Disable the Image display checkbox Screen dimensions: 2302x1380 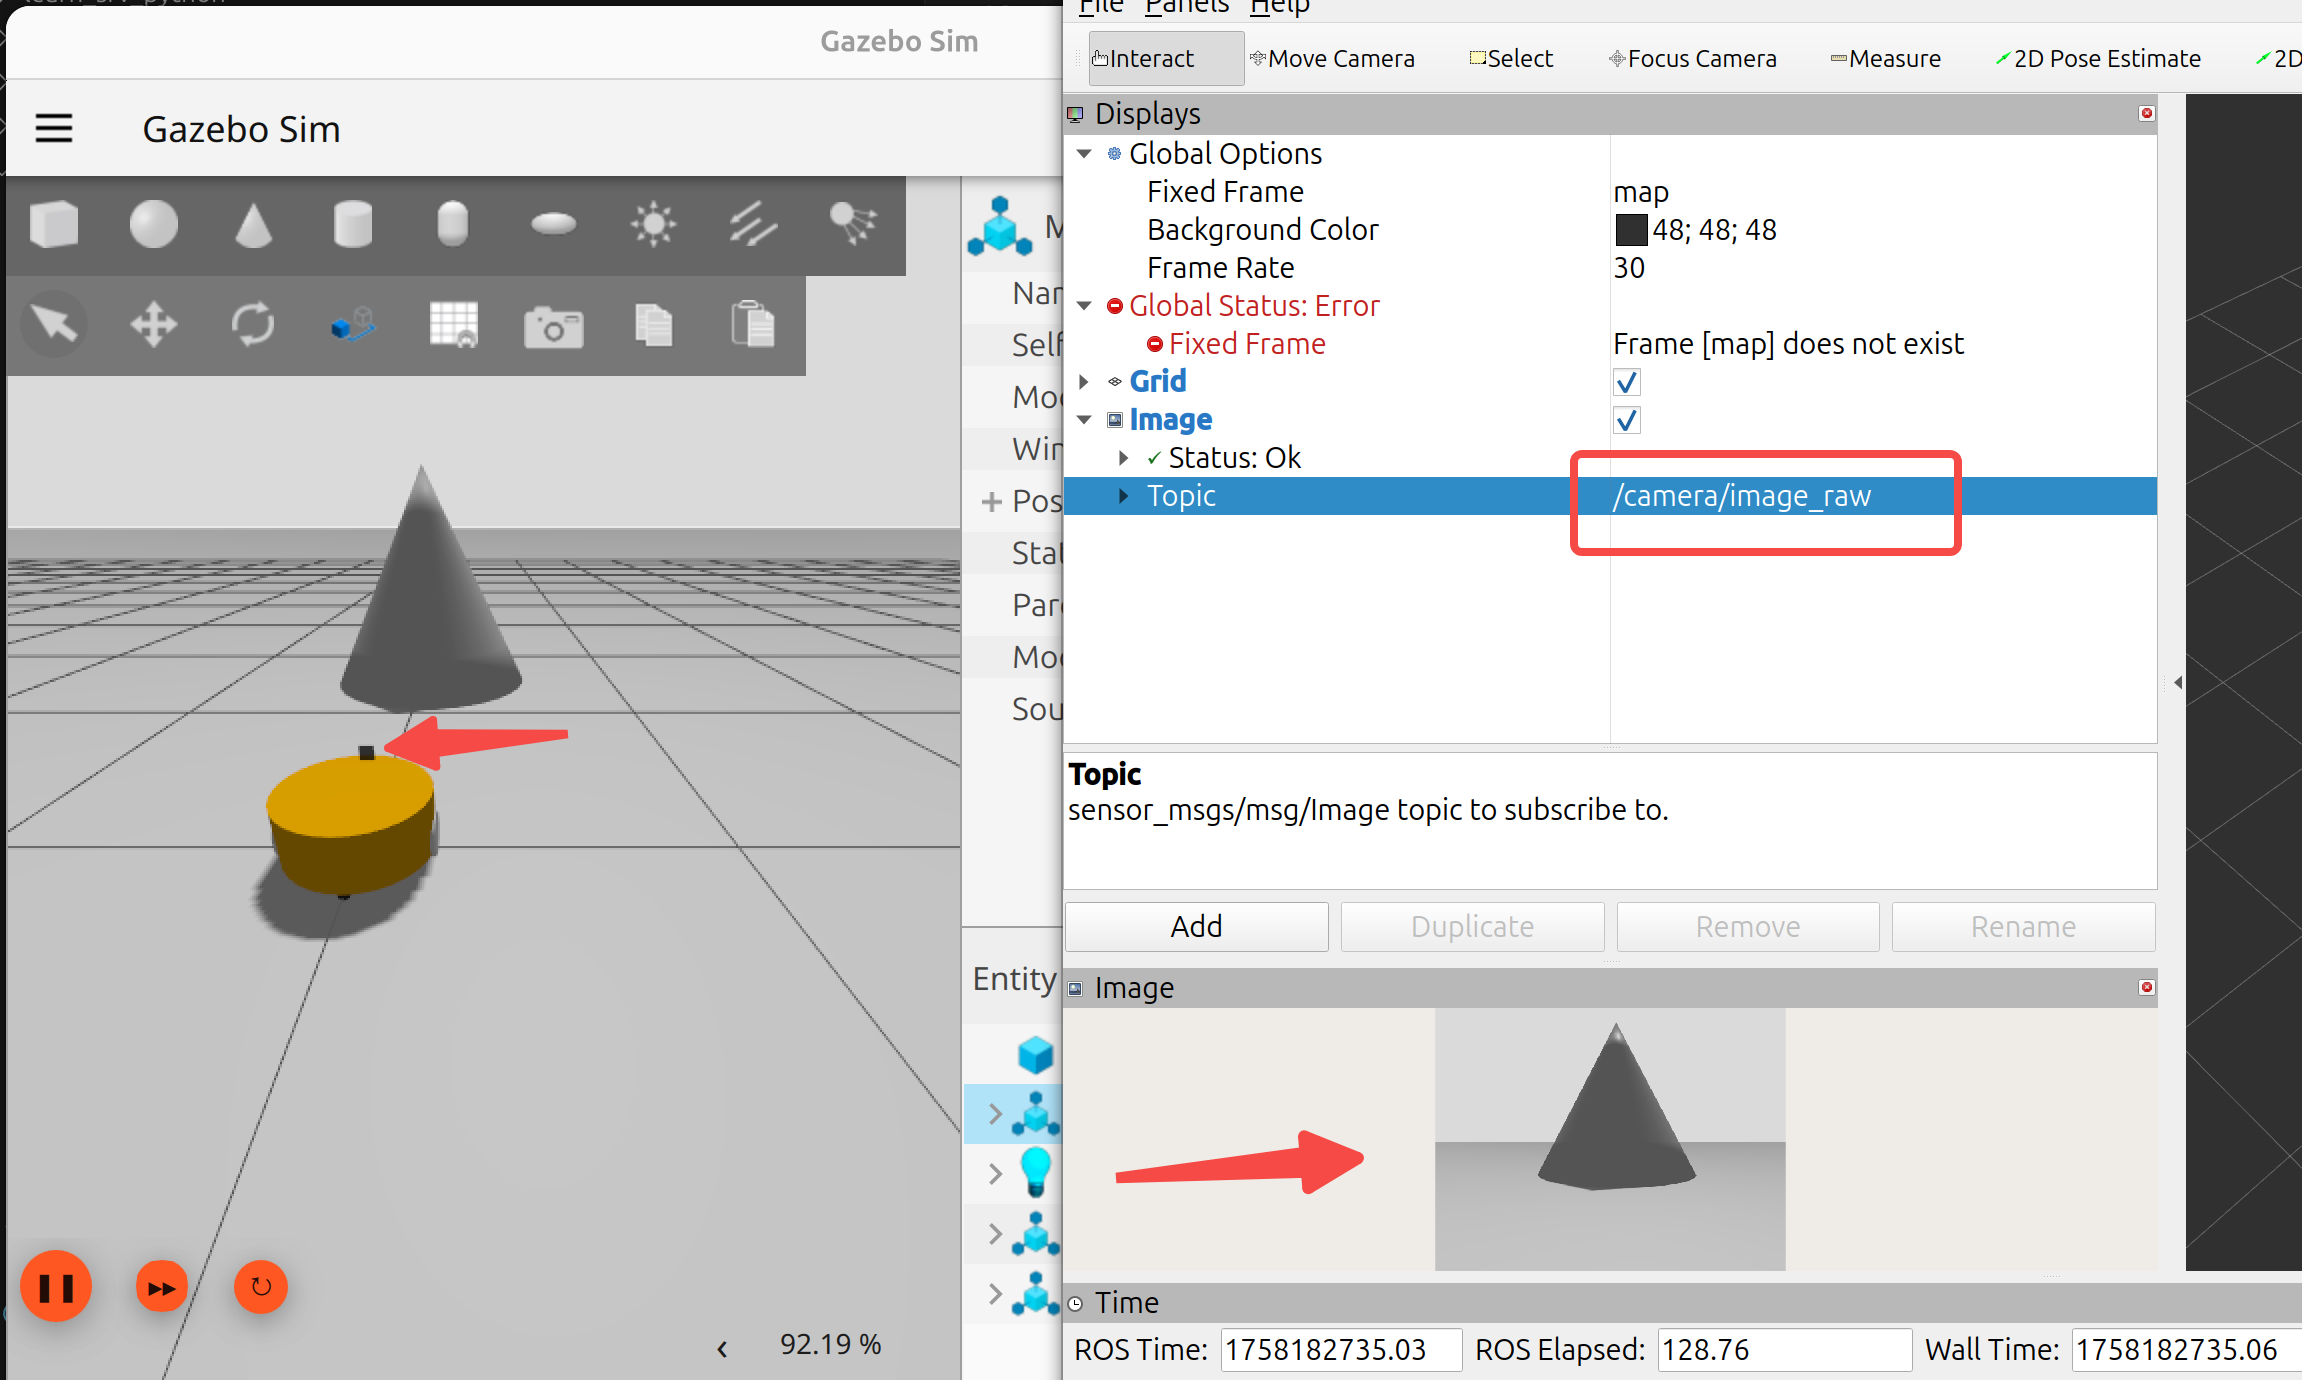pos(1627,420)
